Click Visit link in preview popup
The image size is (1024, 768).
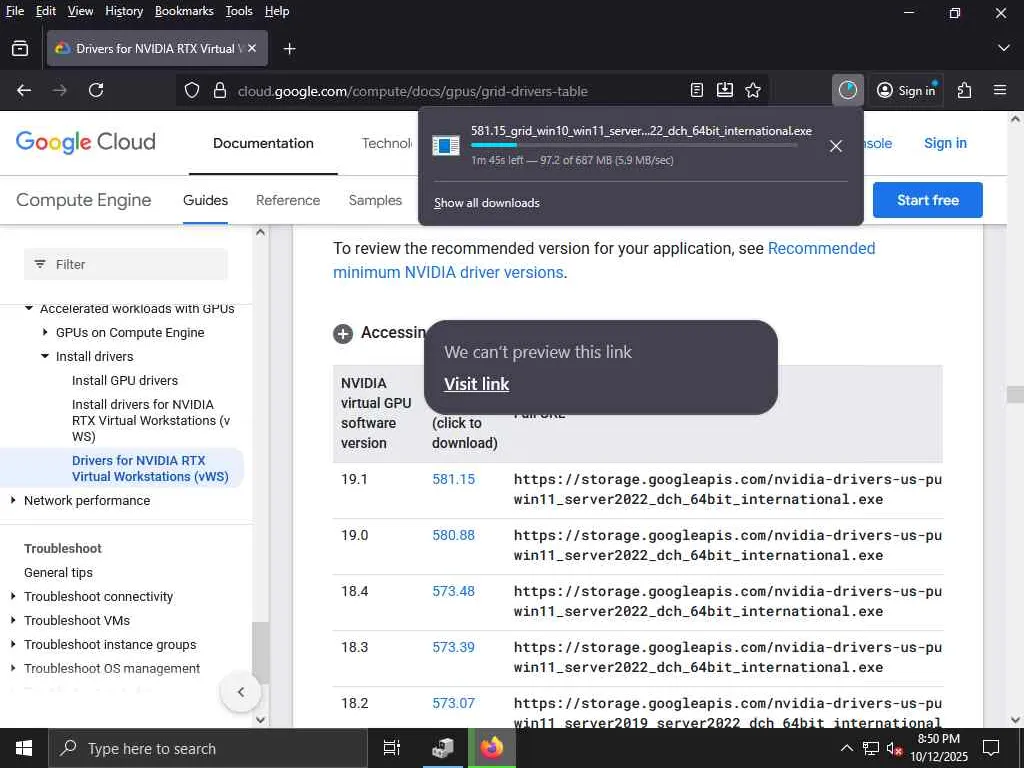coord(477,384)
